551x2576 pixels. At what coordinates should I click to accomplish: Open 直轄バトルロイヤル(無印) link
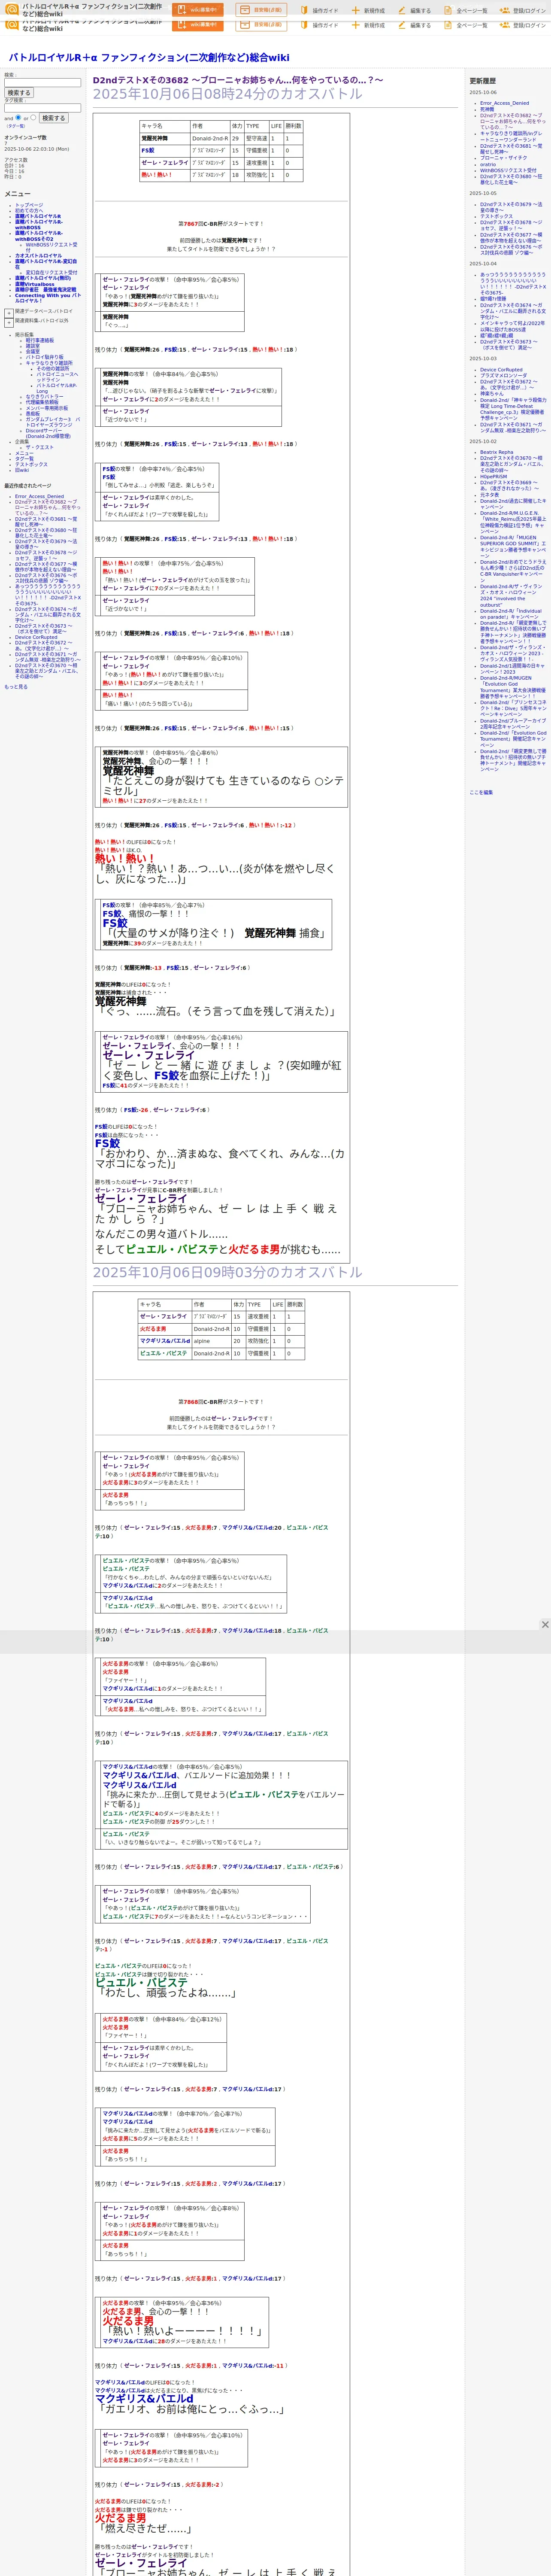(43, 278)
